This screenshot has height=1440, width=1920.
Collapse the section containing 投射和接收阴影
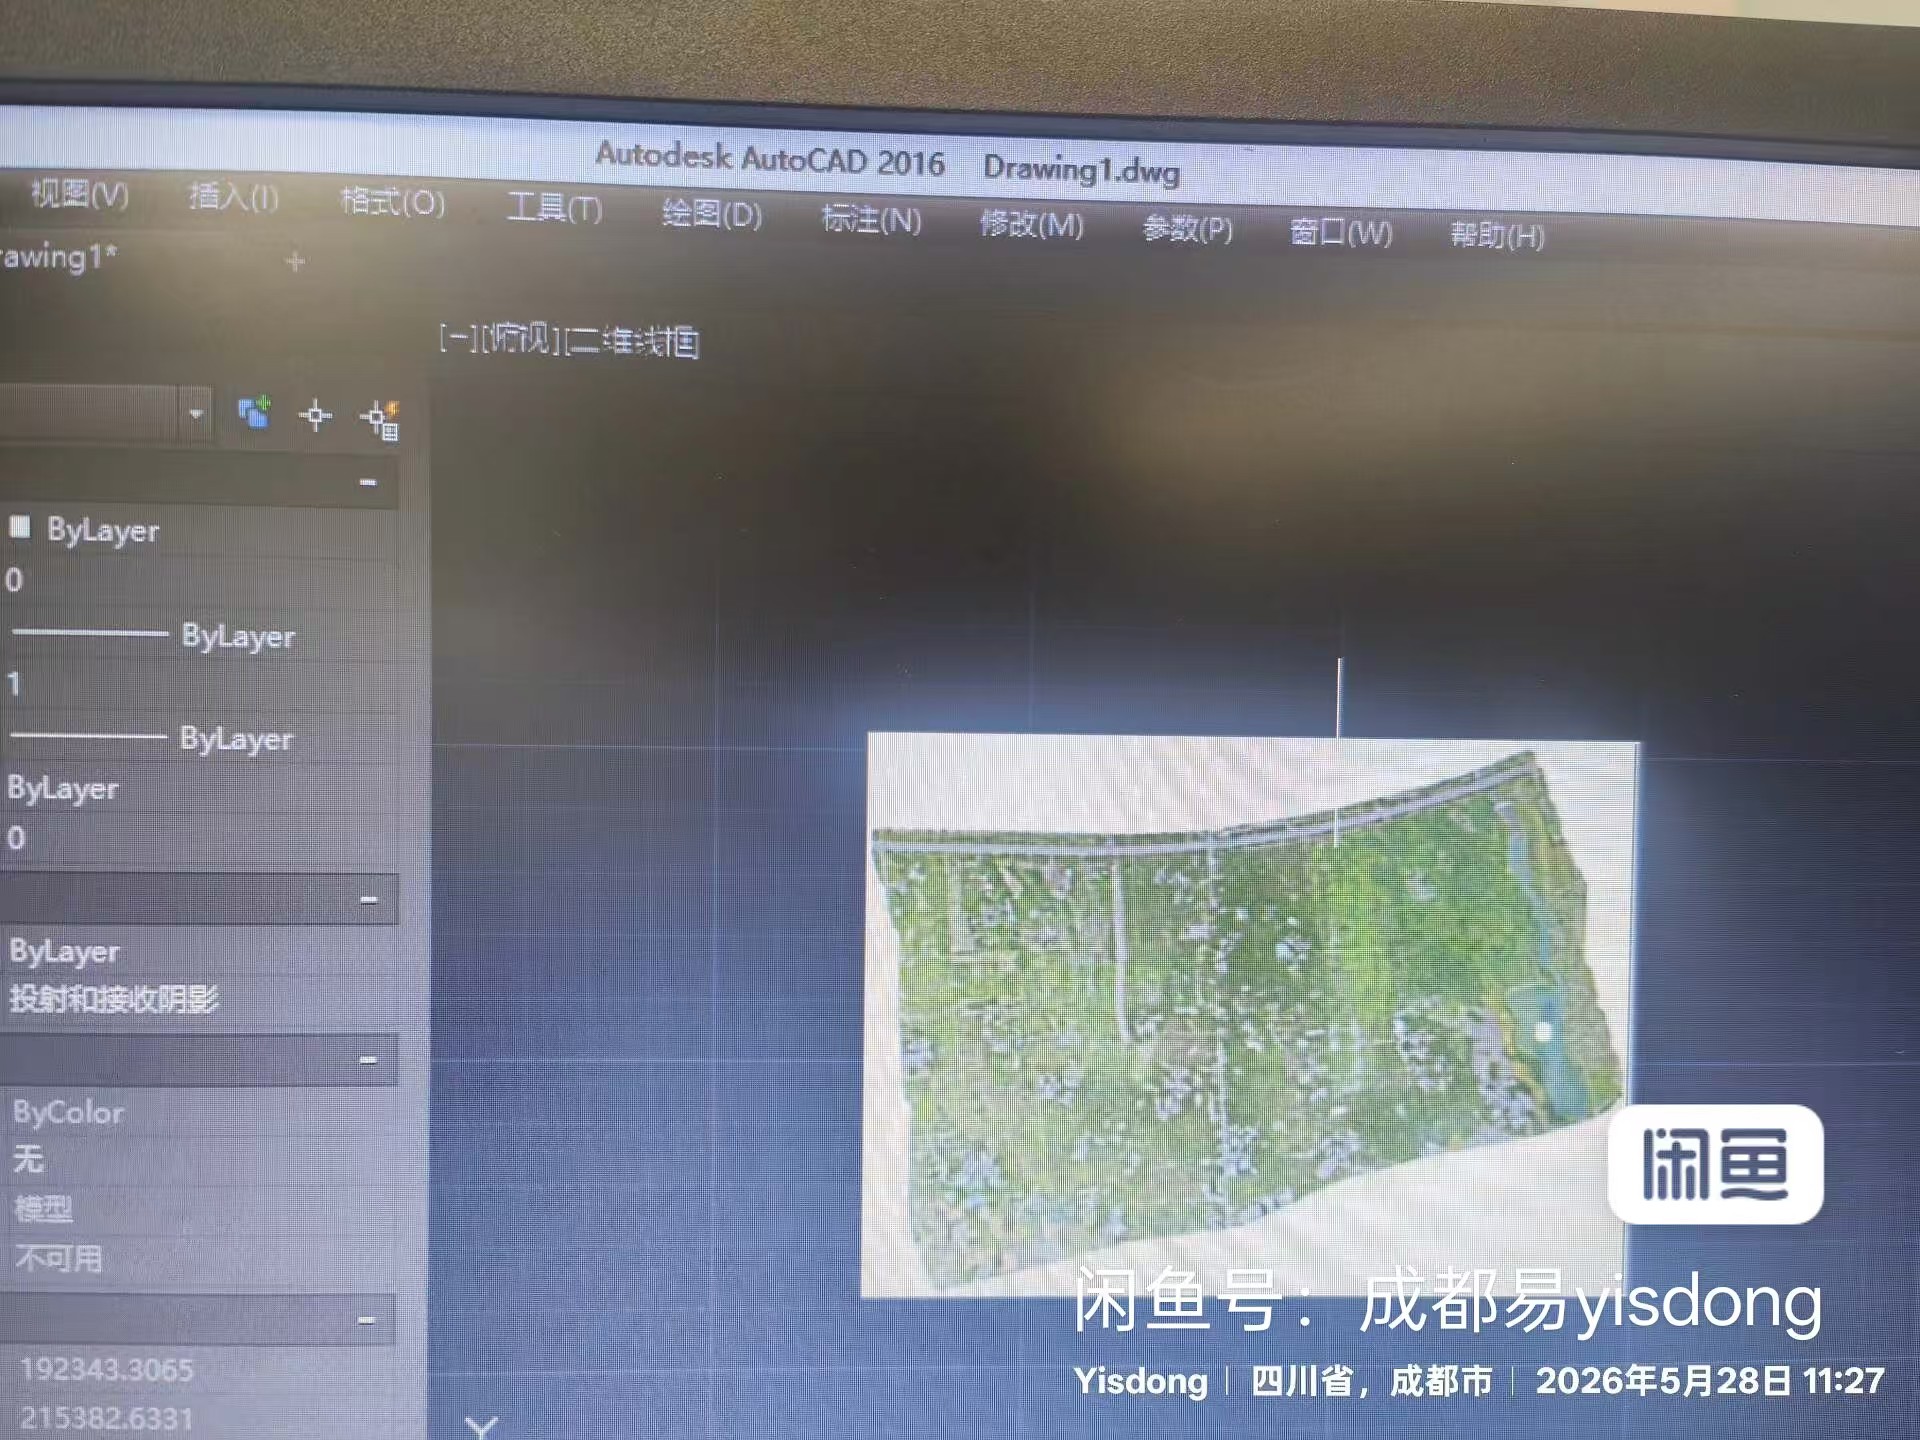point(368,900)
